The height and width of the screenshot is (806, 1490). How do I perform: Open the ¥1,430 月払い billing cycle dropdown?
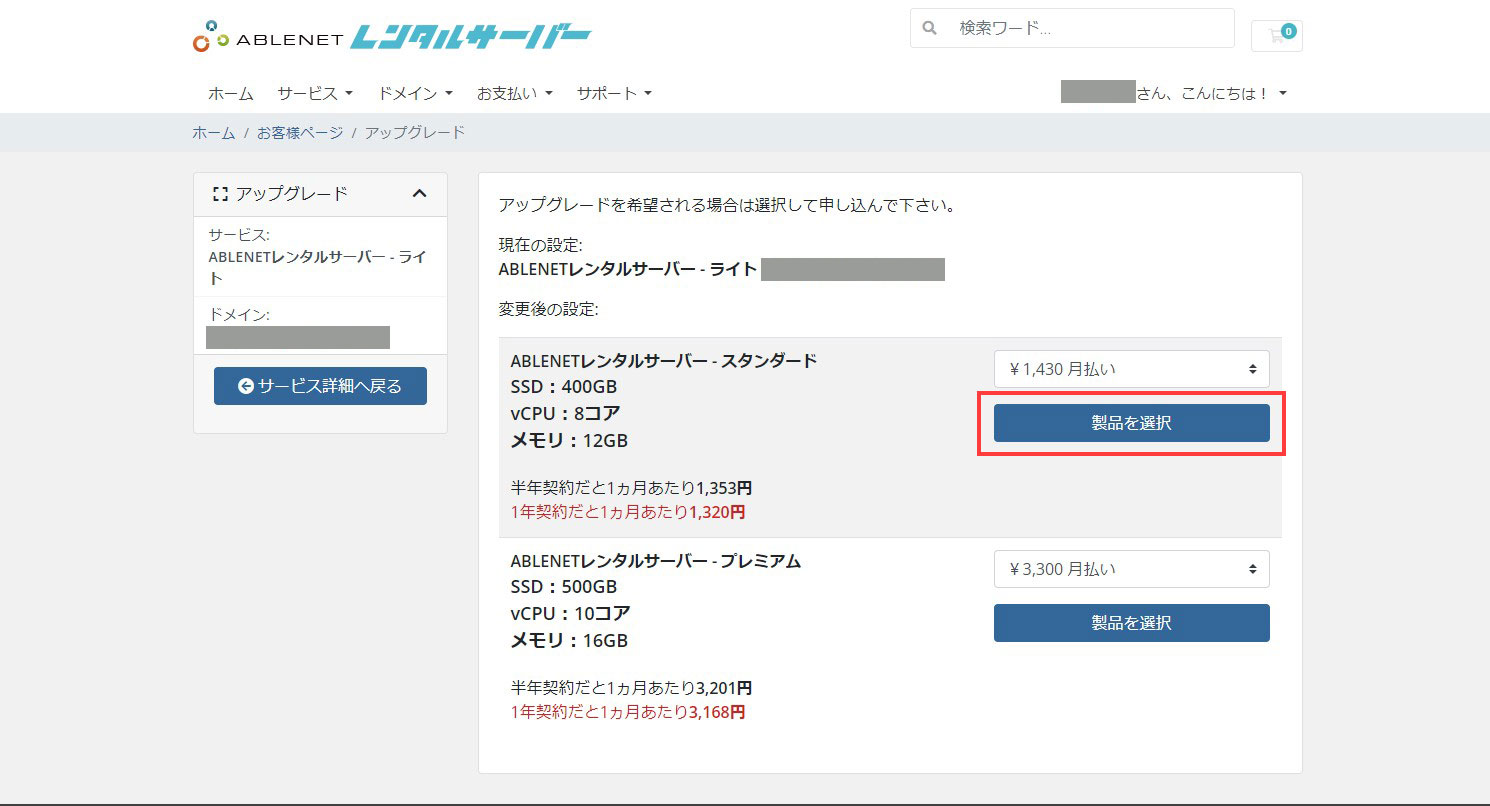tap(1131, 369)
